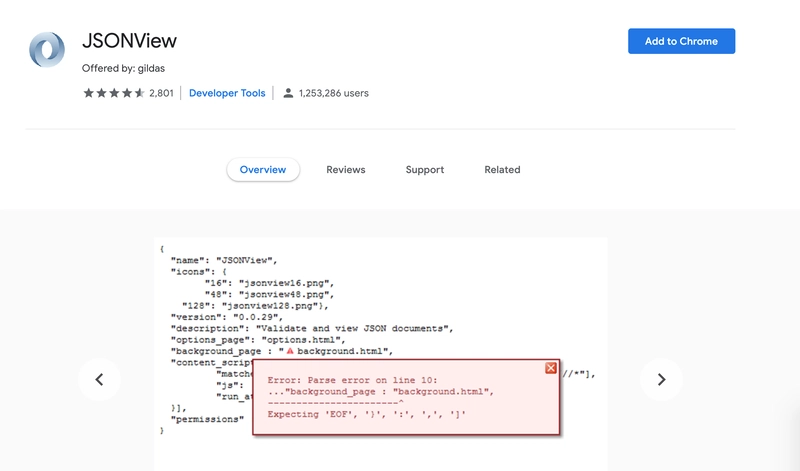Viewport: 800px width, 471px height.
Task: Select the Overview tab
Action: coord(263,169)
